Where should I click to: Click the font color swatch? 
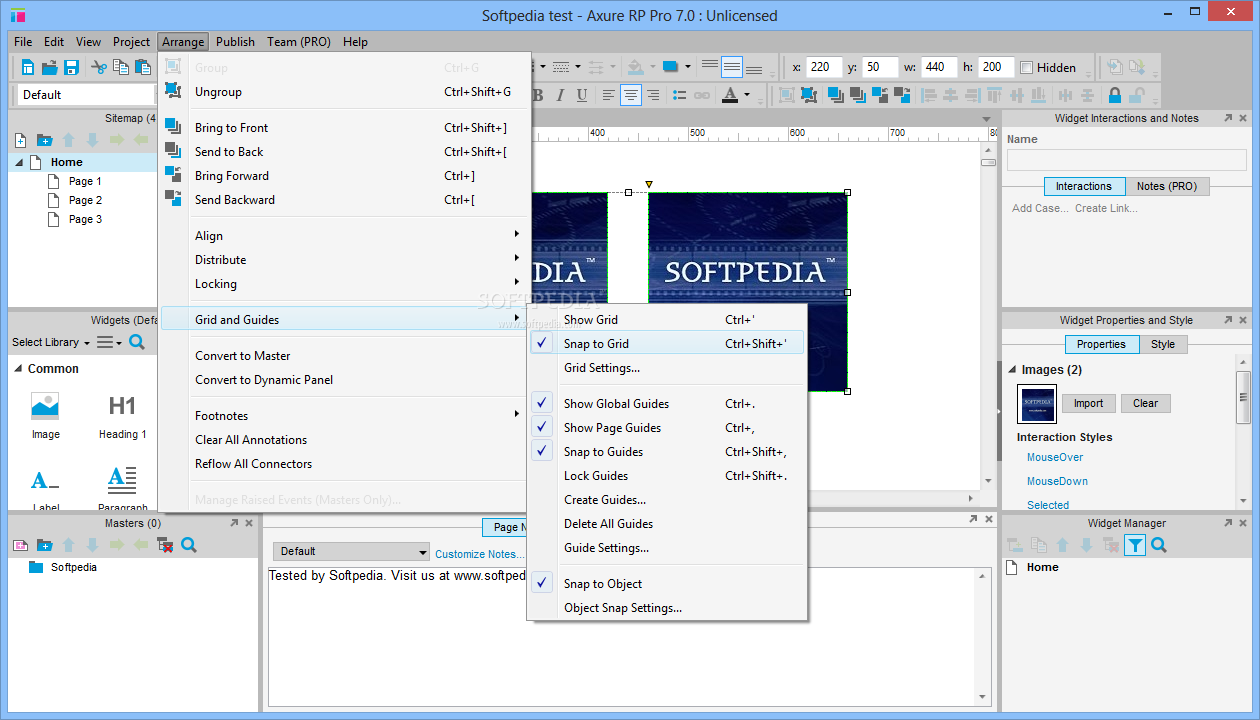[x=730, y=95]
